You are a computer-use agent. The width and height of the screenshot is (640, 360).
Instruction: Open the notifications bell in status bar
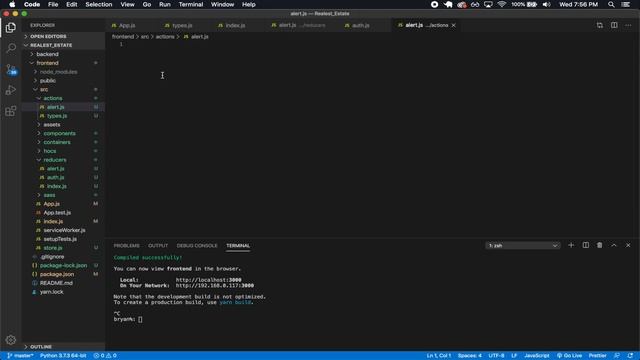[x=631, y=356]
